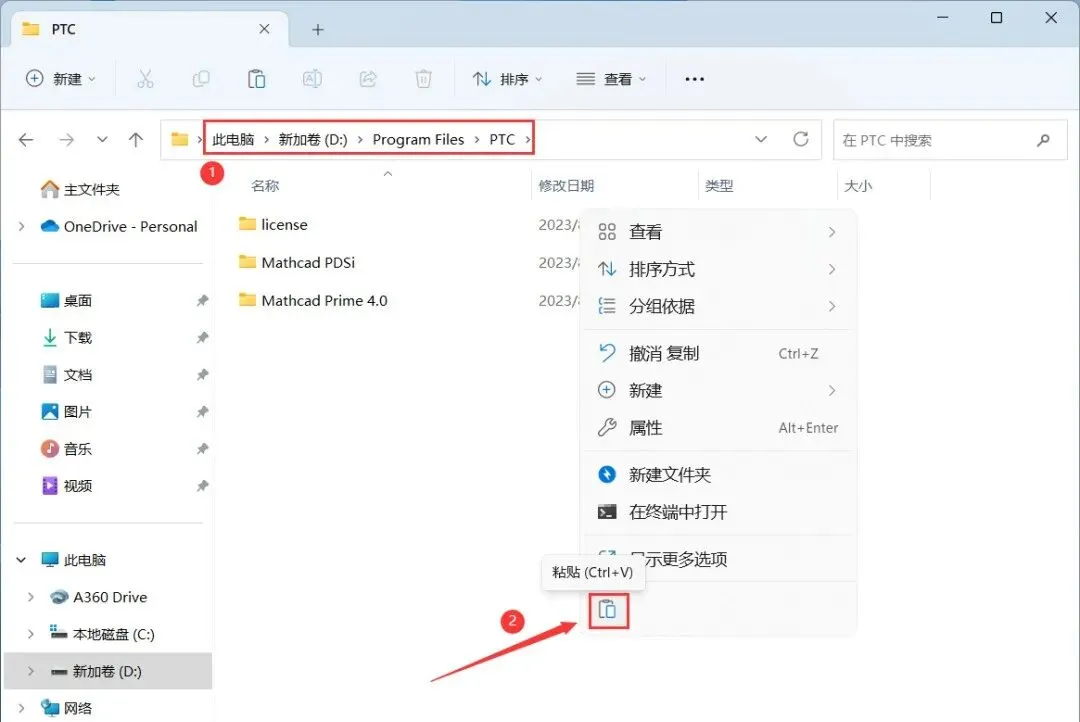
Task: Open the Sort (排序) toolbar dropdown
Action: tap(507, 79)
